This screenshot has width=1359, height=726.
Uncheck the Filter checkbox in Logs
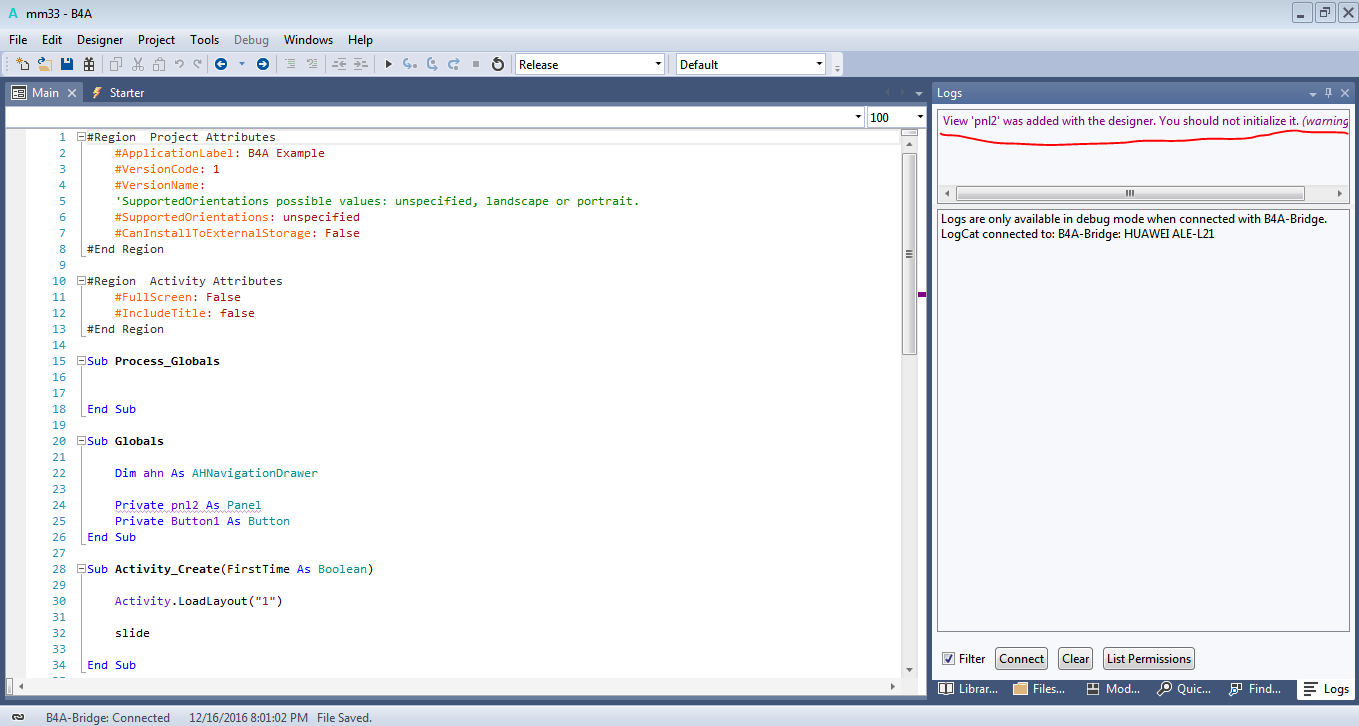pos(949,659)
